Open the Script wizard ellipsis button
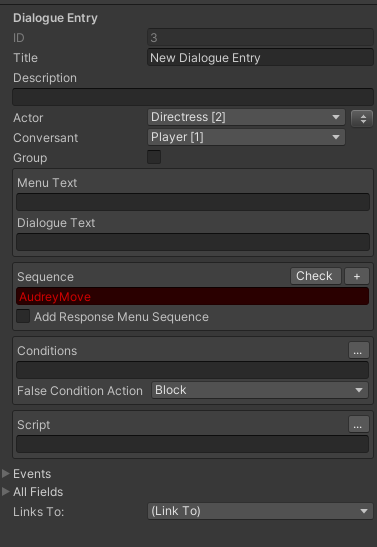The width and height of the screenshot is (377, 547). click(359, 424)
